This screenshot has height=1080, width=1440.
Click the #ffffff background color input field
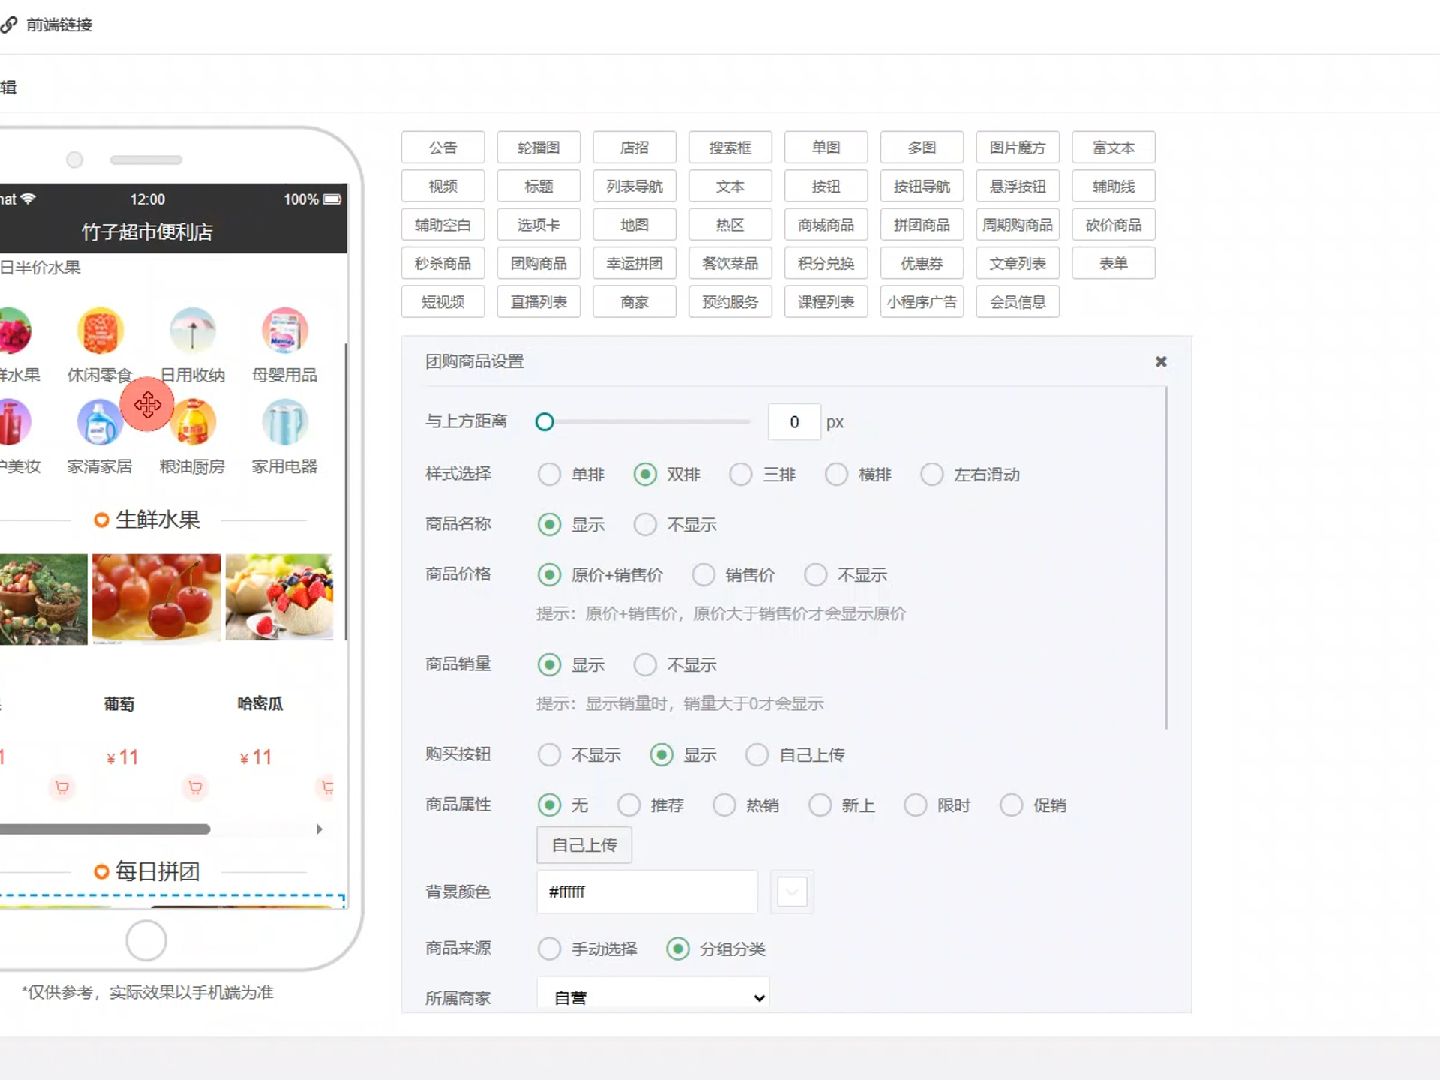tap(646, 891)
